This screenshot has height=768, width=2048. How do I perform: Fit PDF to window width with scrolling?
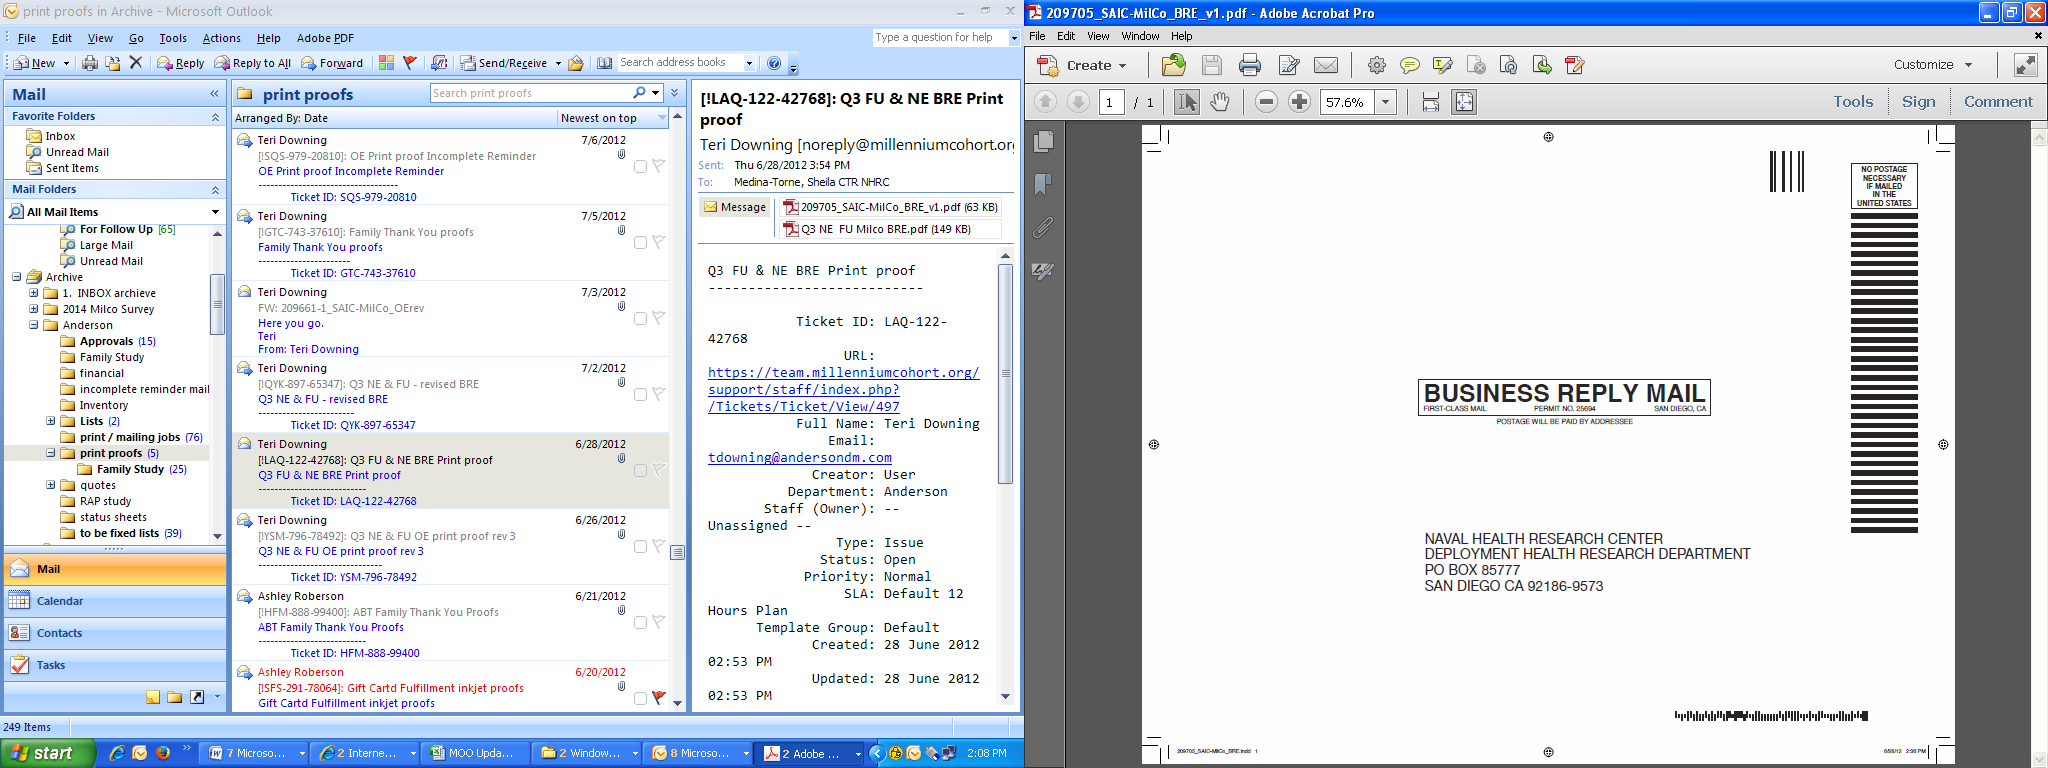pyautogui.click(x=1431, y=102)
